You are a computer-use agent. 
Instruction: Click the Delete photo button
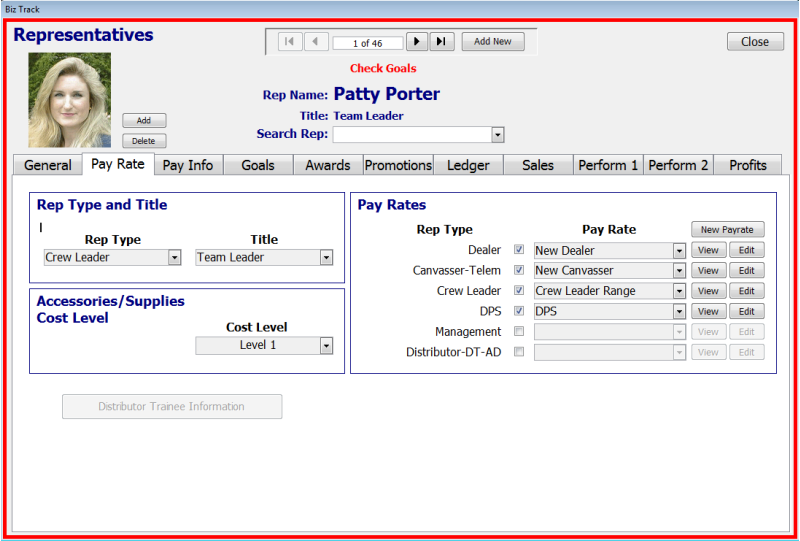tap(144, 141)
